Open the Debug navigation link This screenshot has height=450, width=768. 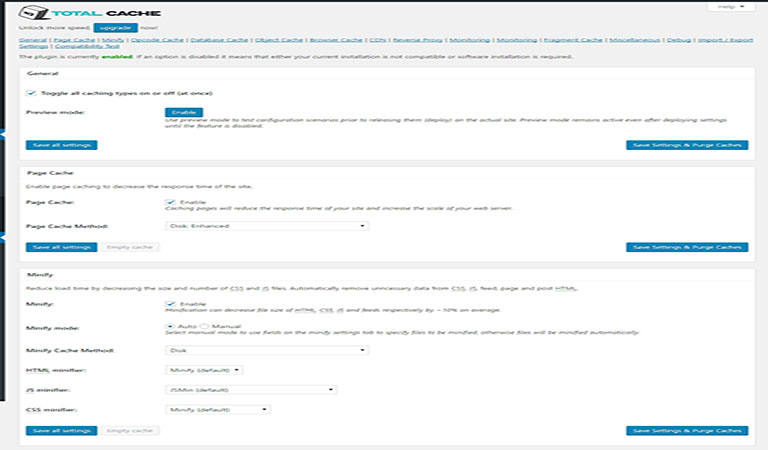click(679, 40)
